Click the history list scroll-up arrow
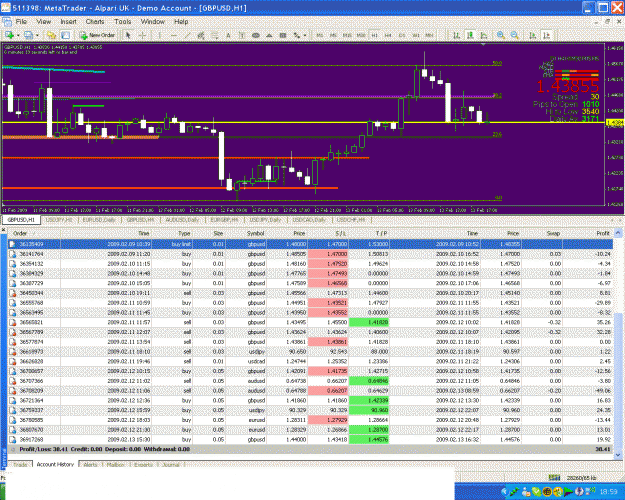This screenshot has height=500, width=625. (618, 232)
